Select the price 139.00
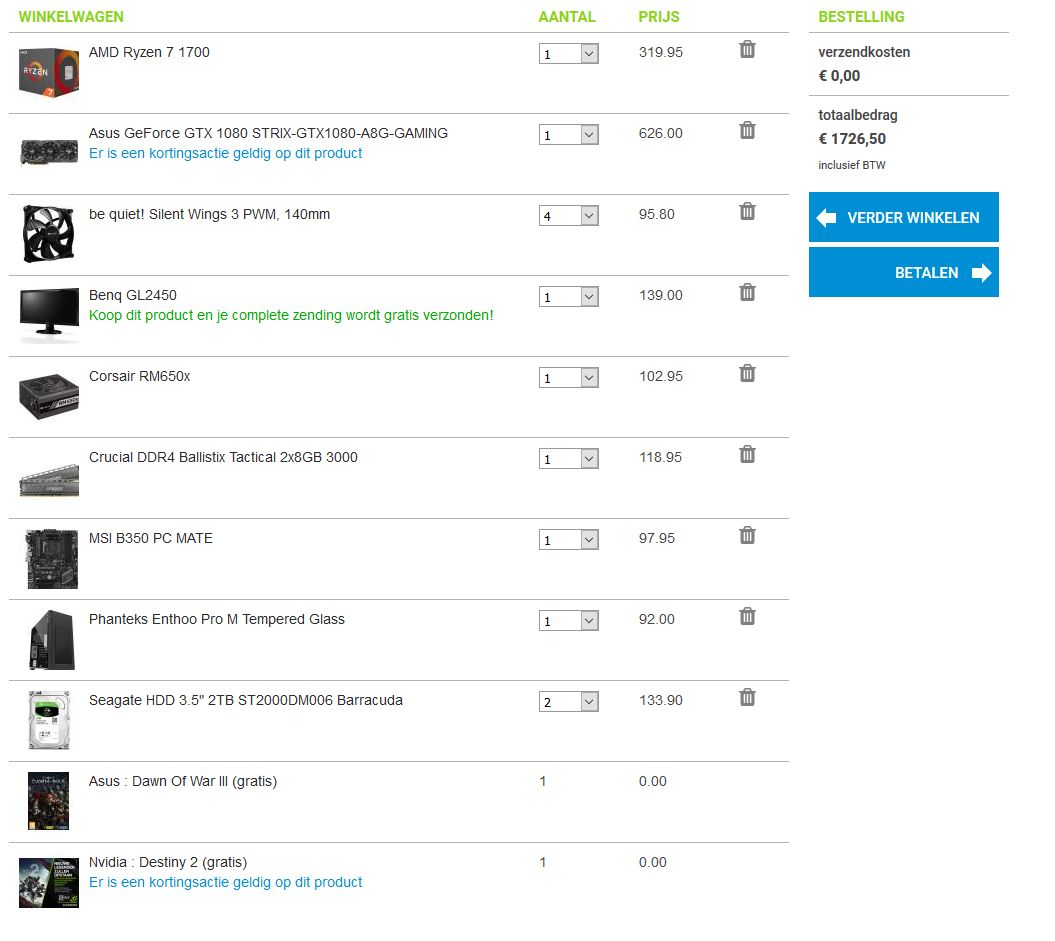 [x=661, y=295]
